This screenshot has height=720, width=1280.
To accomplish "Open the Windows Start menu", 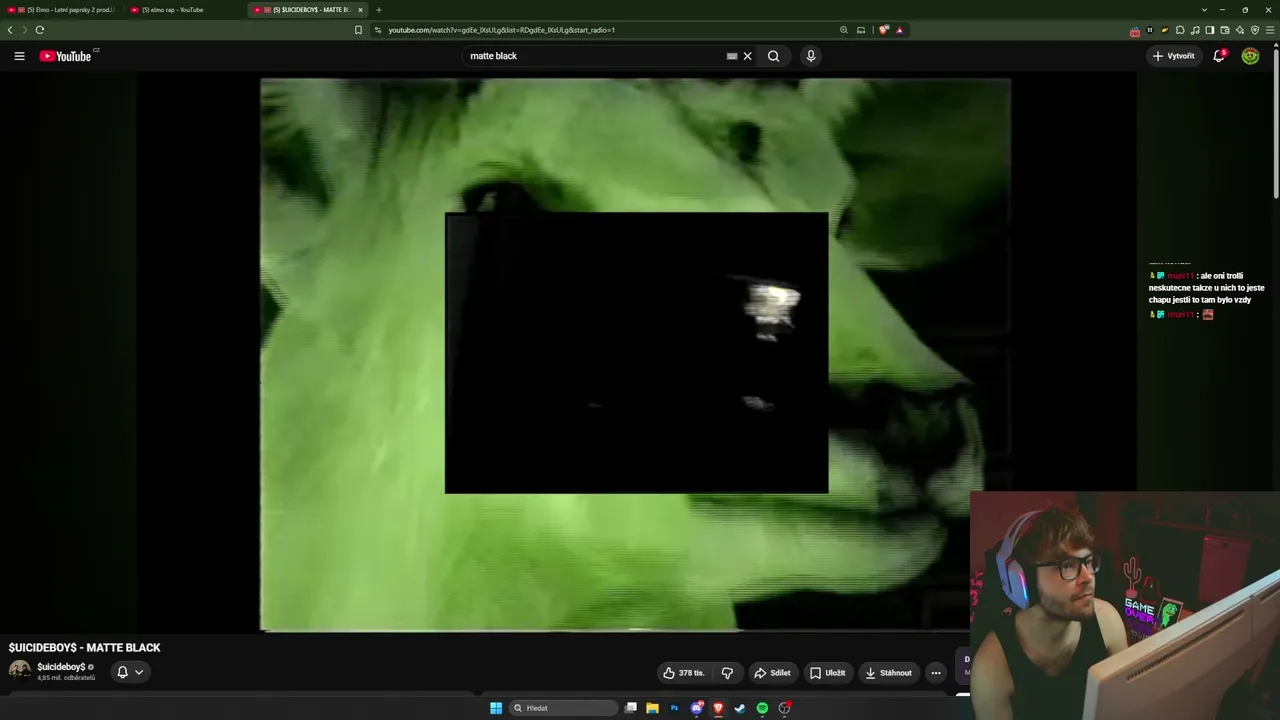I will [496, 708].
